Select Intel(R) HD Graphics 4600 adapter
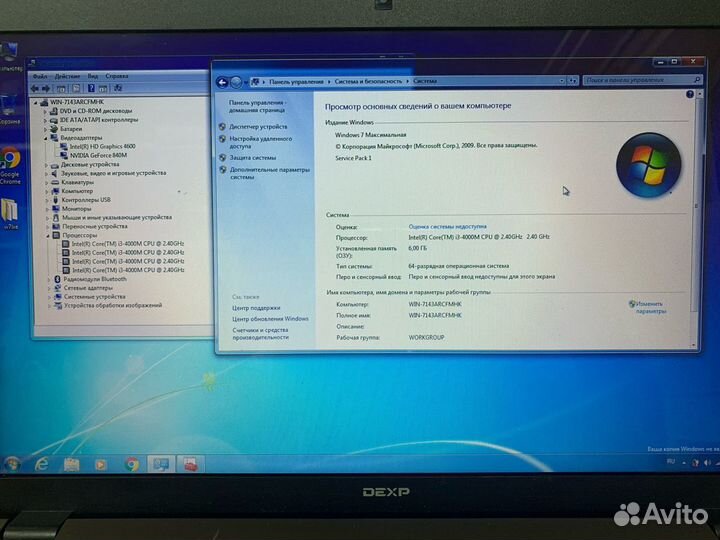Viewport: 720px width, 540px height. click(x=102, y=146)
